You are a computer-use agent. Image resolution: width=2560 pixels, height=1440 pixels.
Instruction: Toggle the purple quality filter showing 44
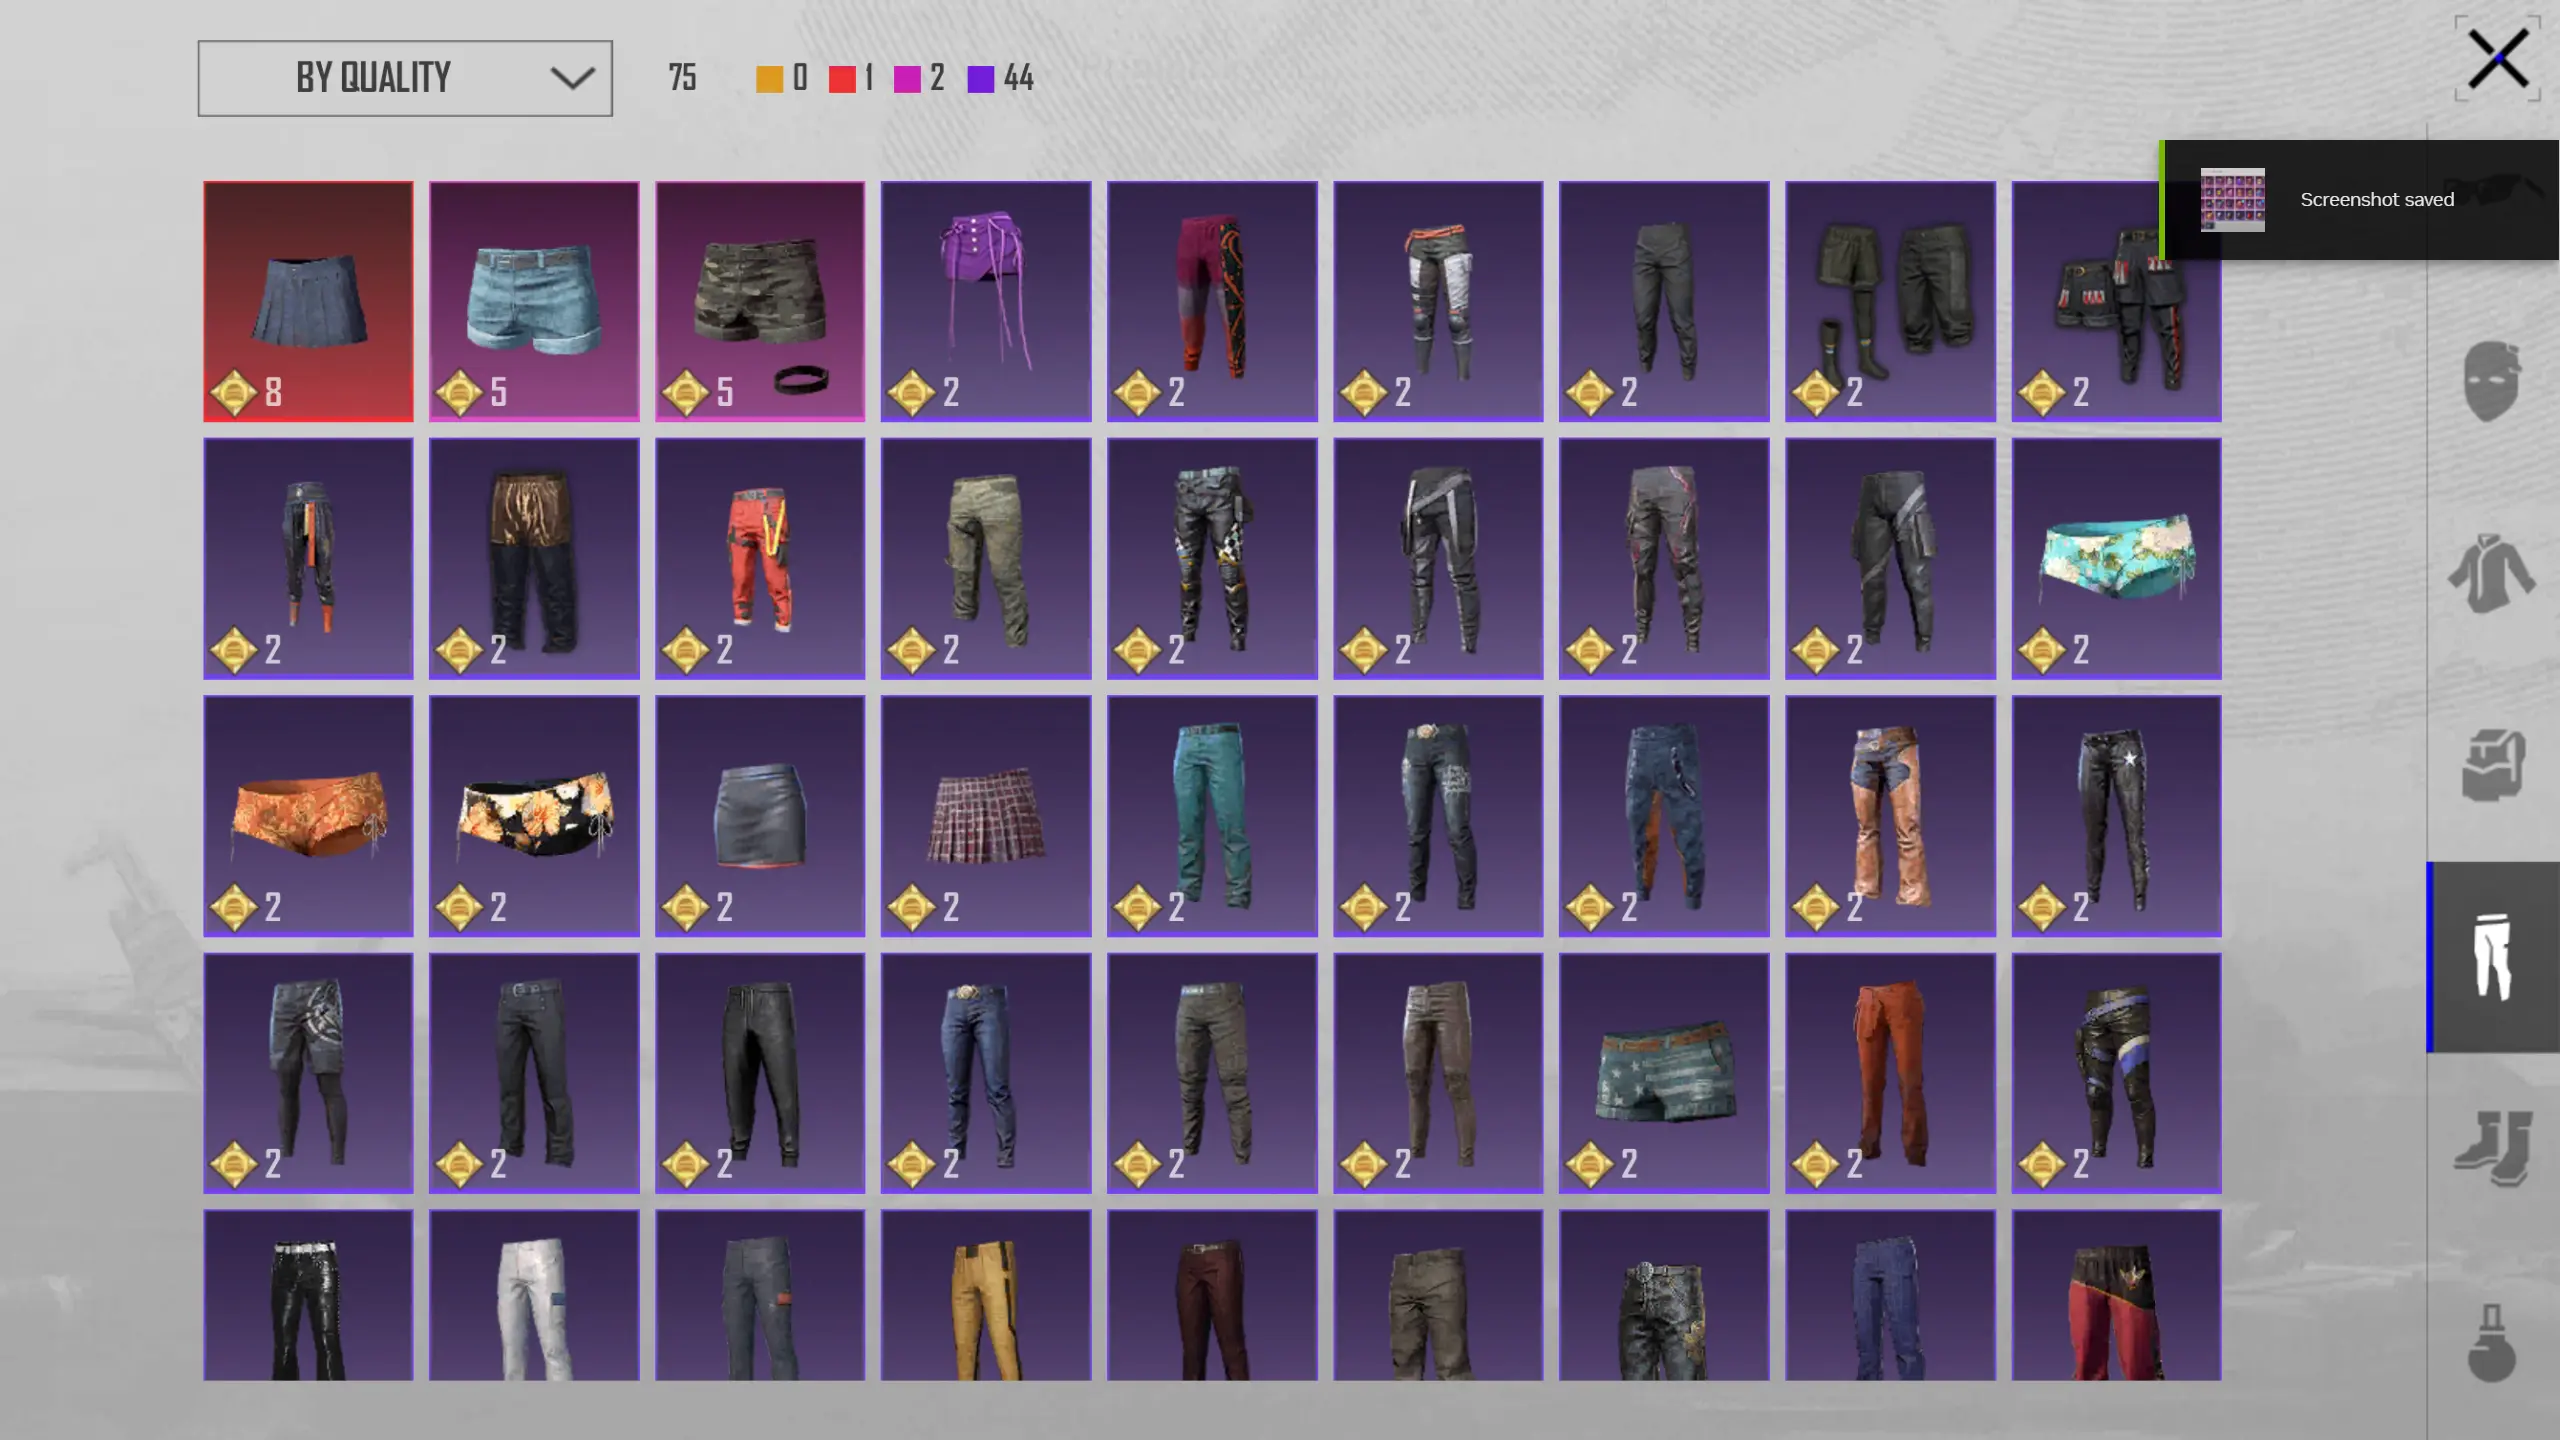[x=981, y=79]
